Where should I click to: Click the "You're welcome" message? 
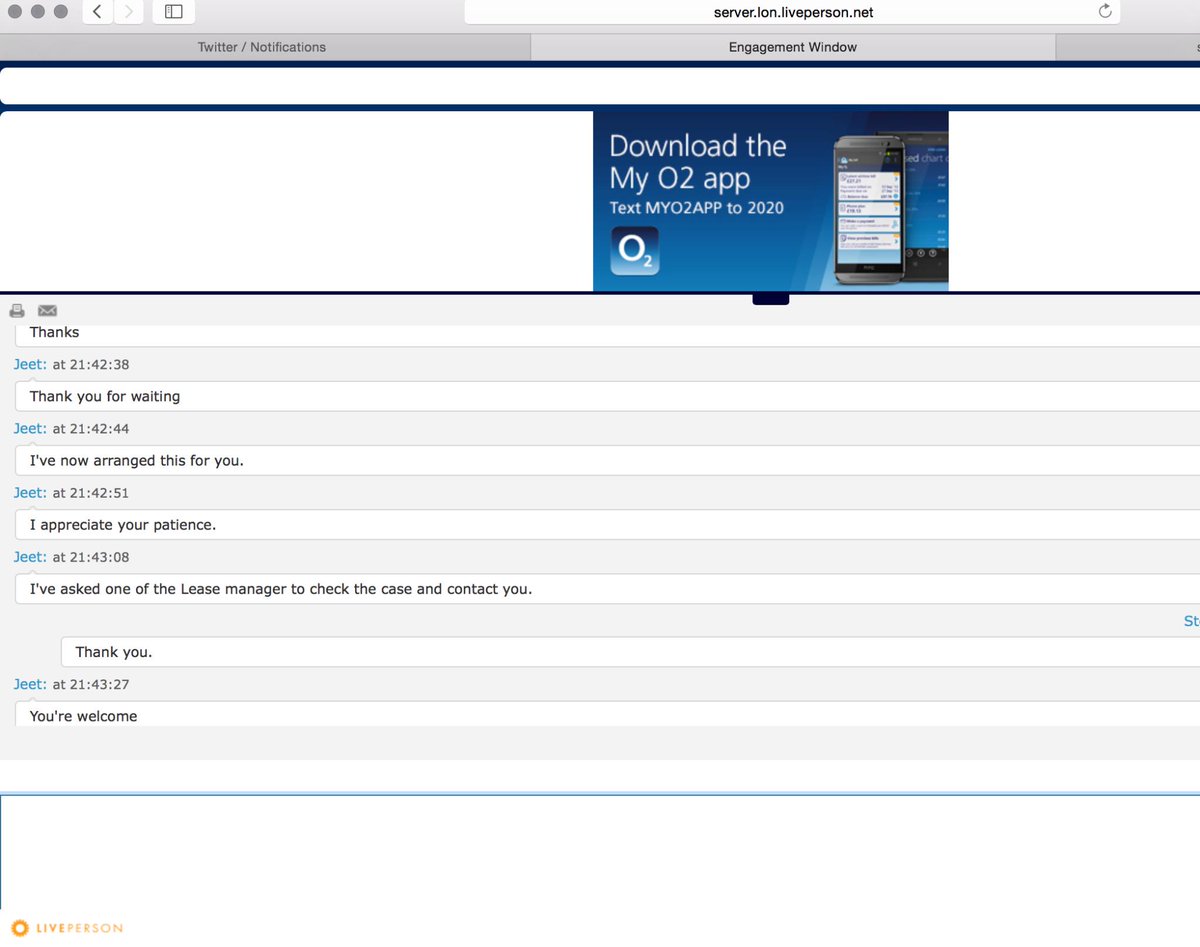pos(83,716)
